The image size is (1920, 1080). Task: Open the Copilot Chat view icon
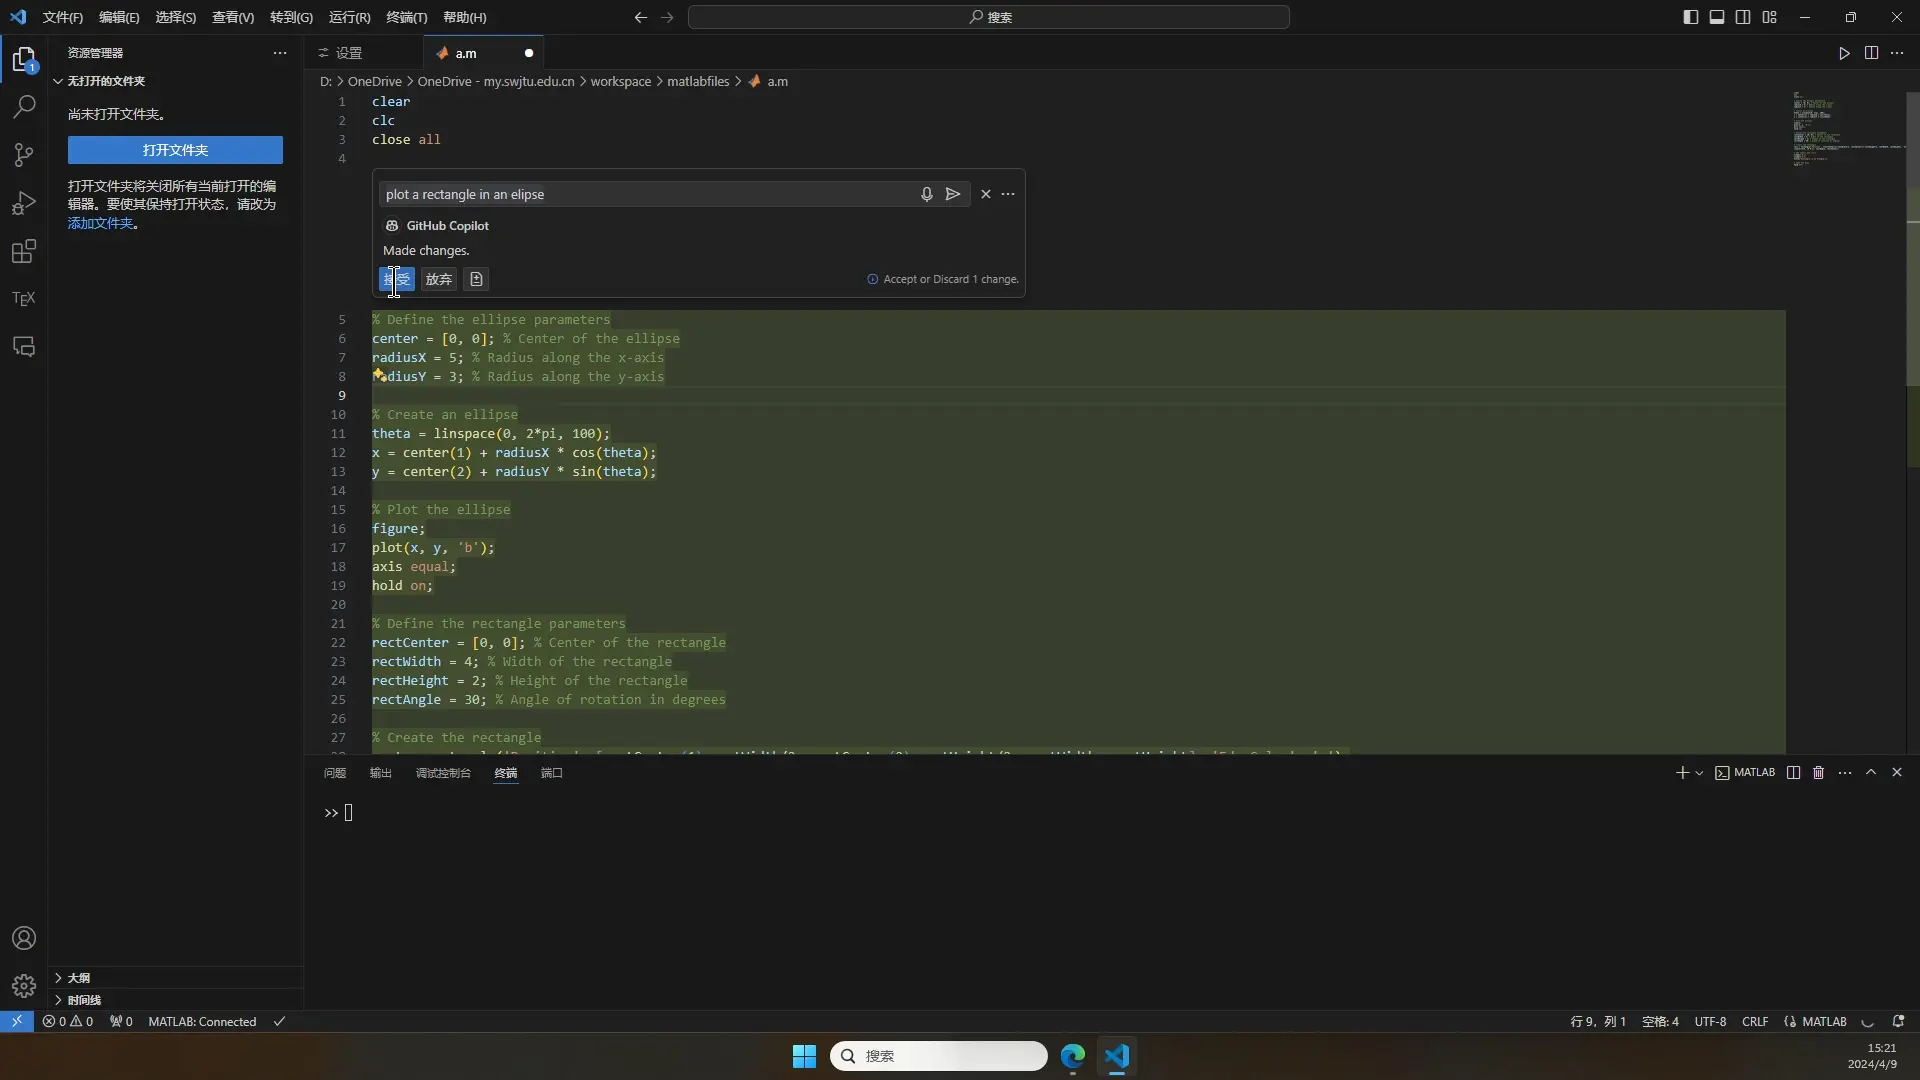(24, 346)
